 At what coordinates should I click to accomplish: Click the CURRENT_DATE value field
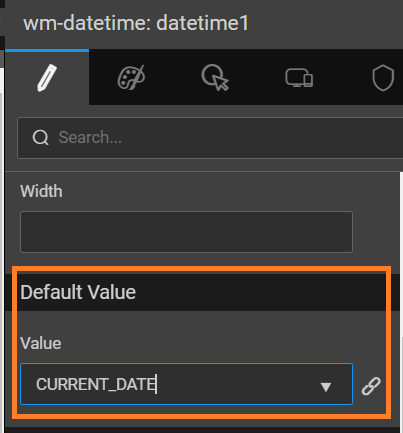click(186, 384)
